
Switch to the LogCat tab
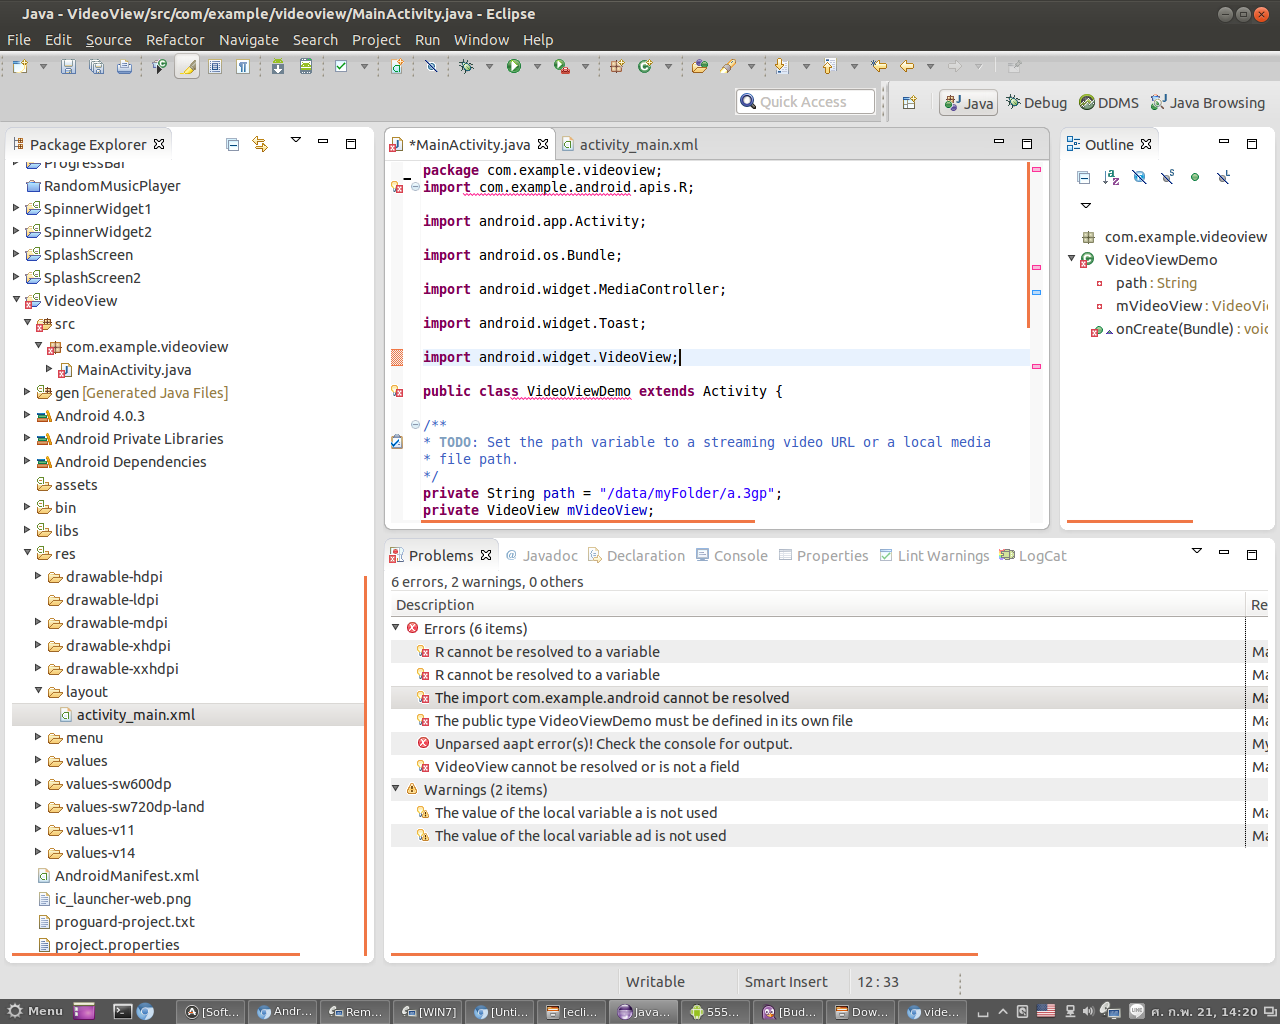pos(1033,555)
